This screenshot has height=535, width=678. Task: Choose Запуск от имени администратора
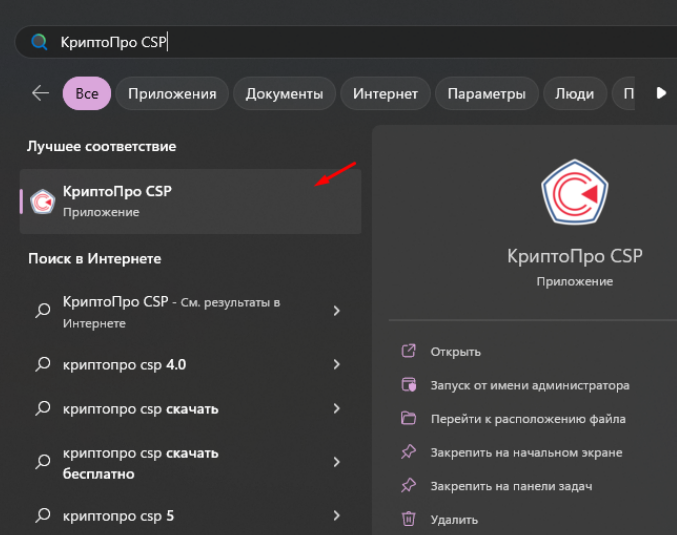click(x=530, y=385)
